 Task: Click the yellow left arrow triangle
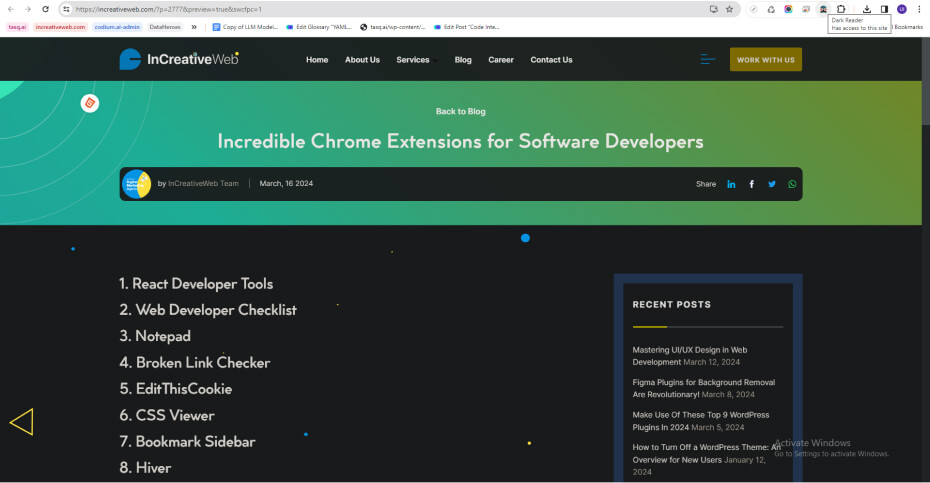[22, 422]
